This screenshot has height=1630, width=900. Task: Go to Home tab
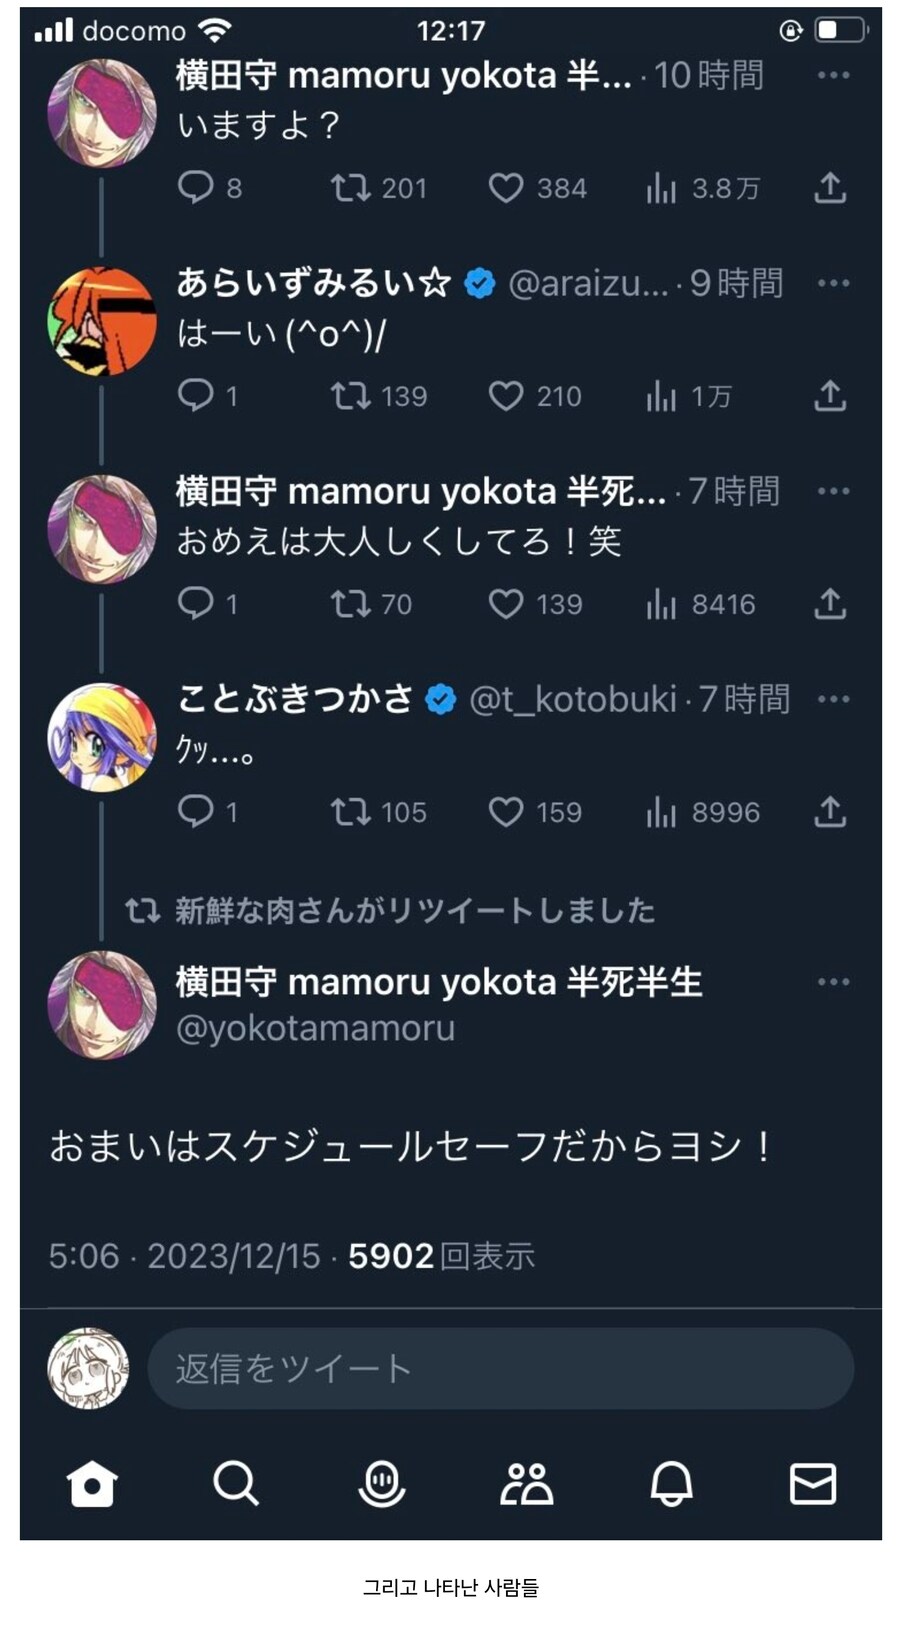[92, 1483]
